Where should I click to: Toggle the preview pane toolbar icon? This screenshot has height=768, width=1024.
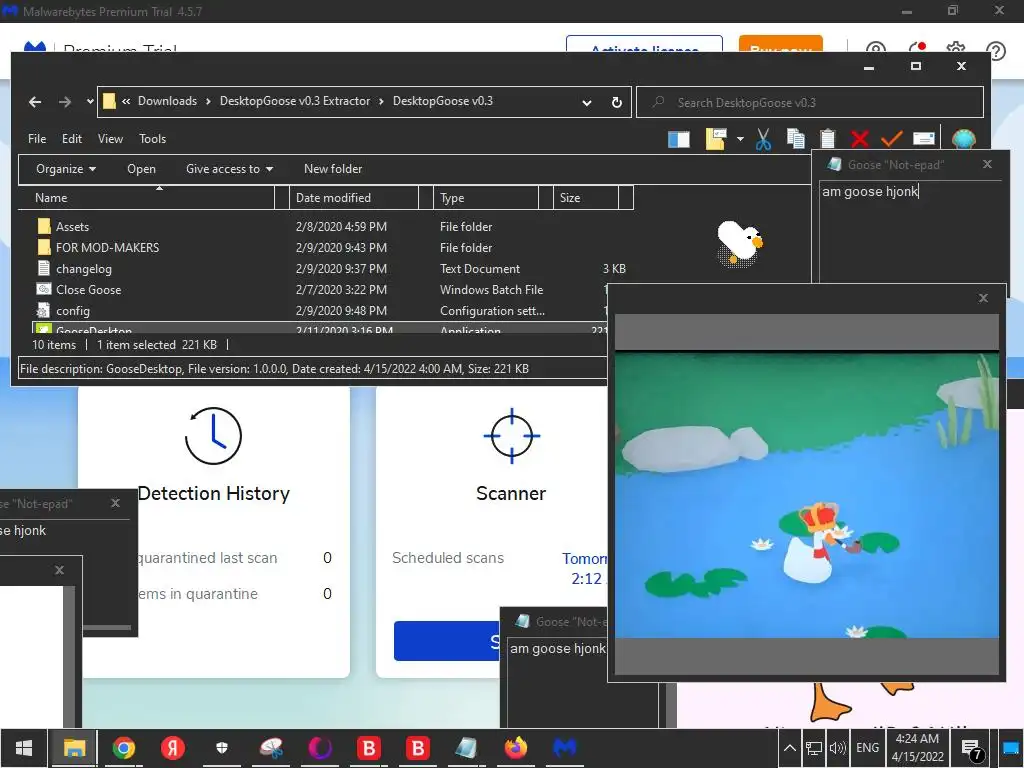click(679, 138)
